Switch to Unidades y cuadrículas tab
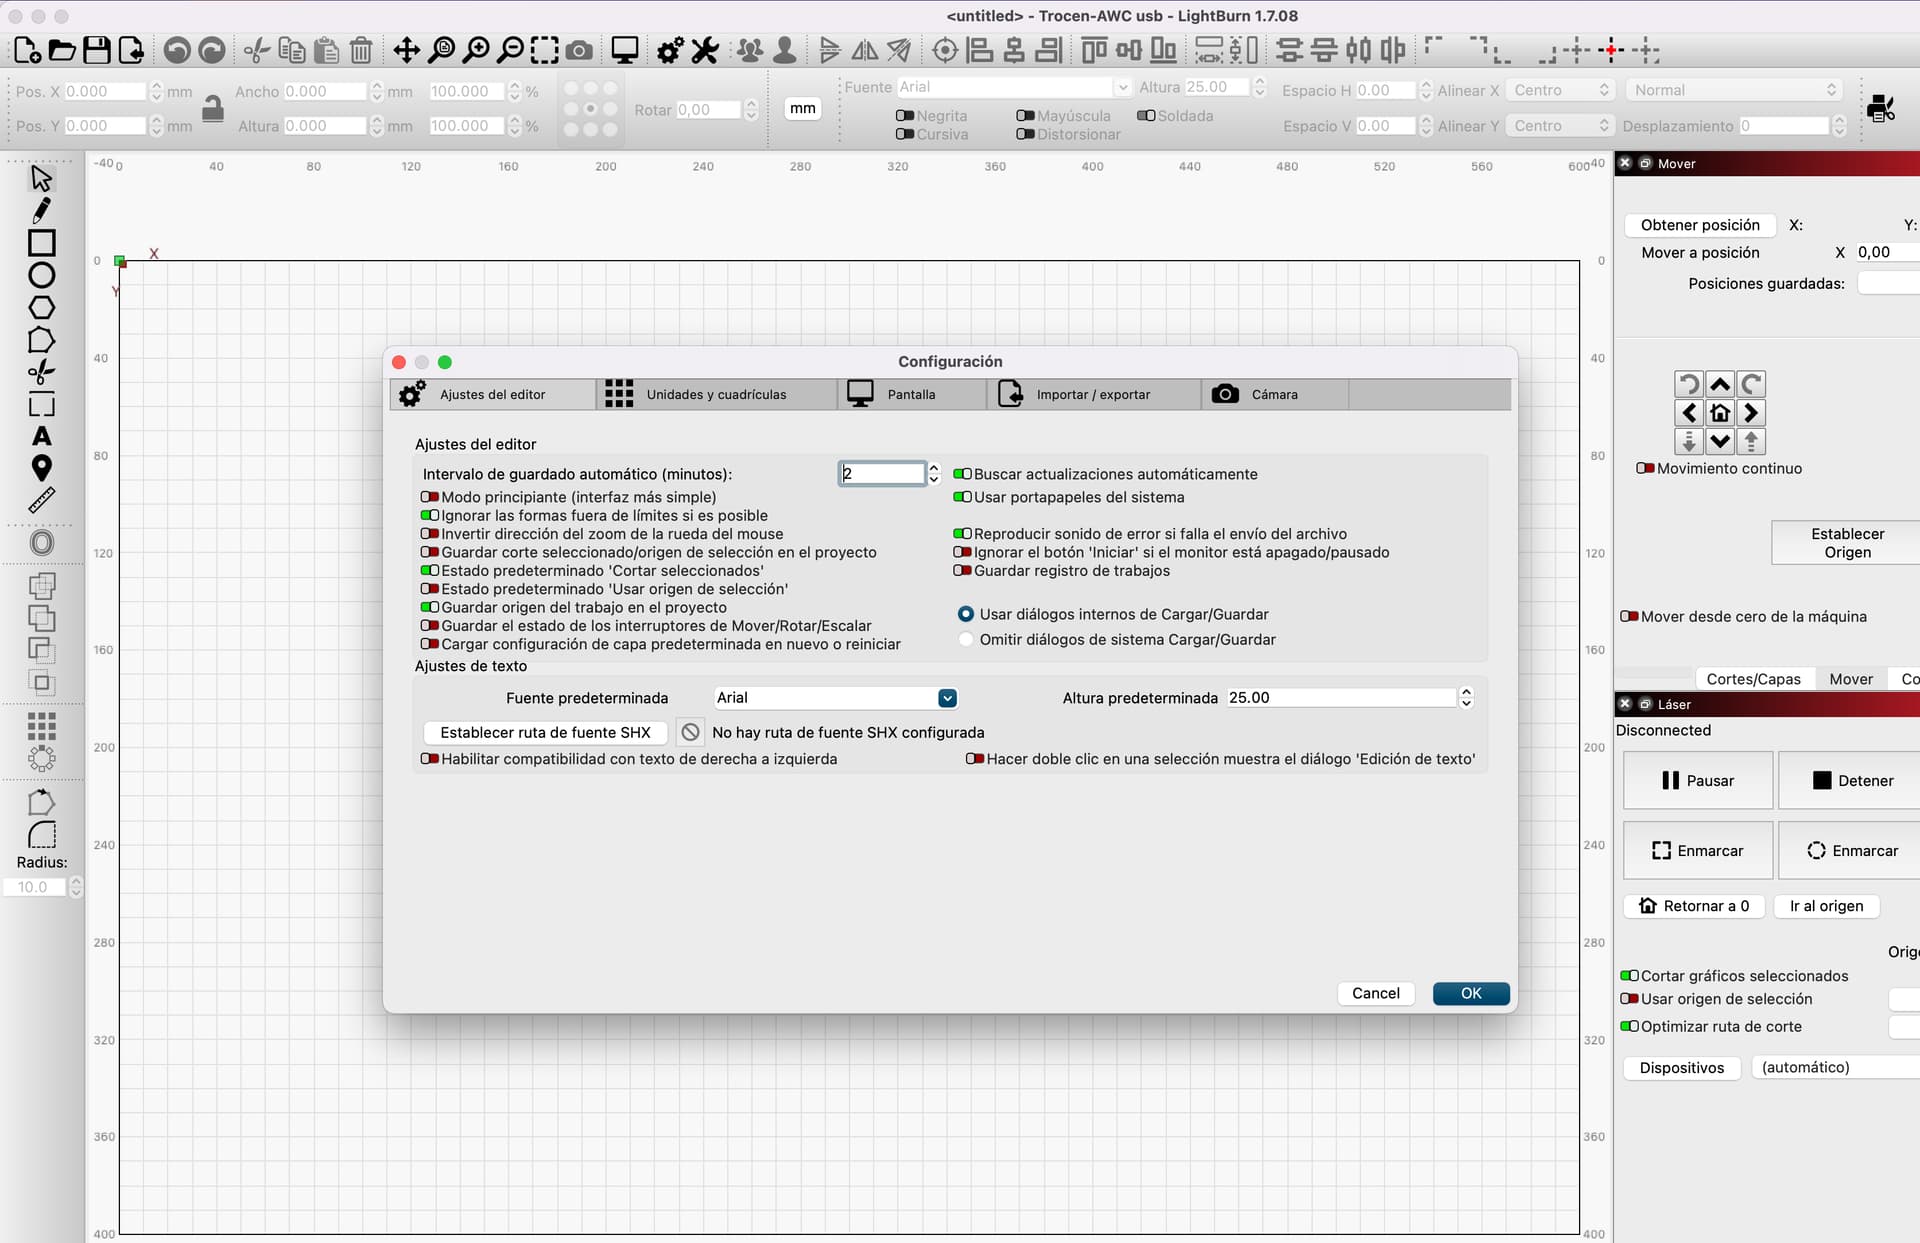This screenshot has width=1920, height=1243. pos(717,394)
